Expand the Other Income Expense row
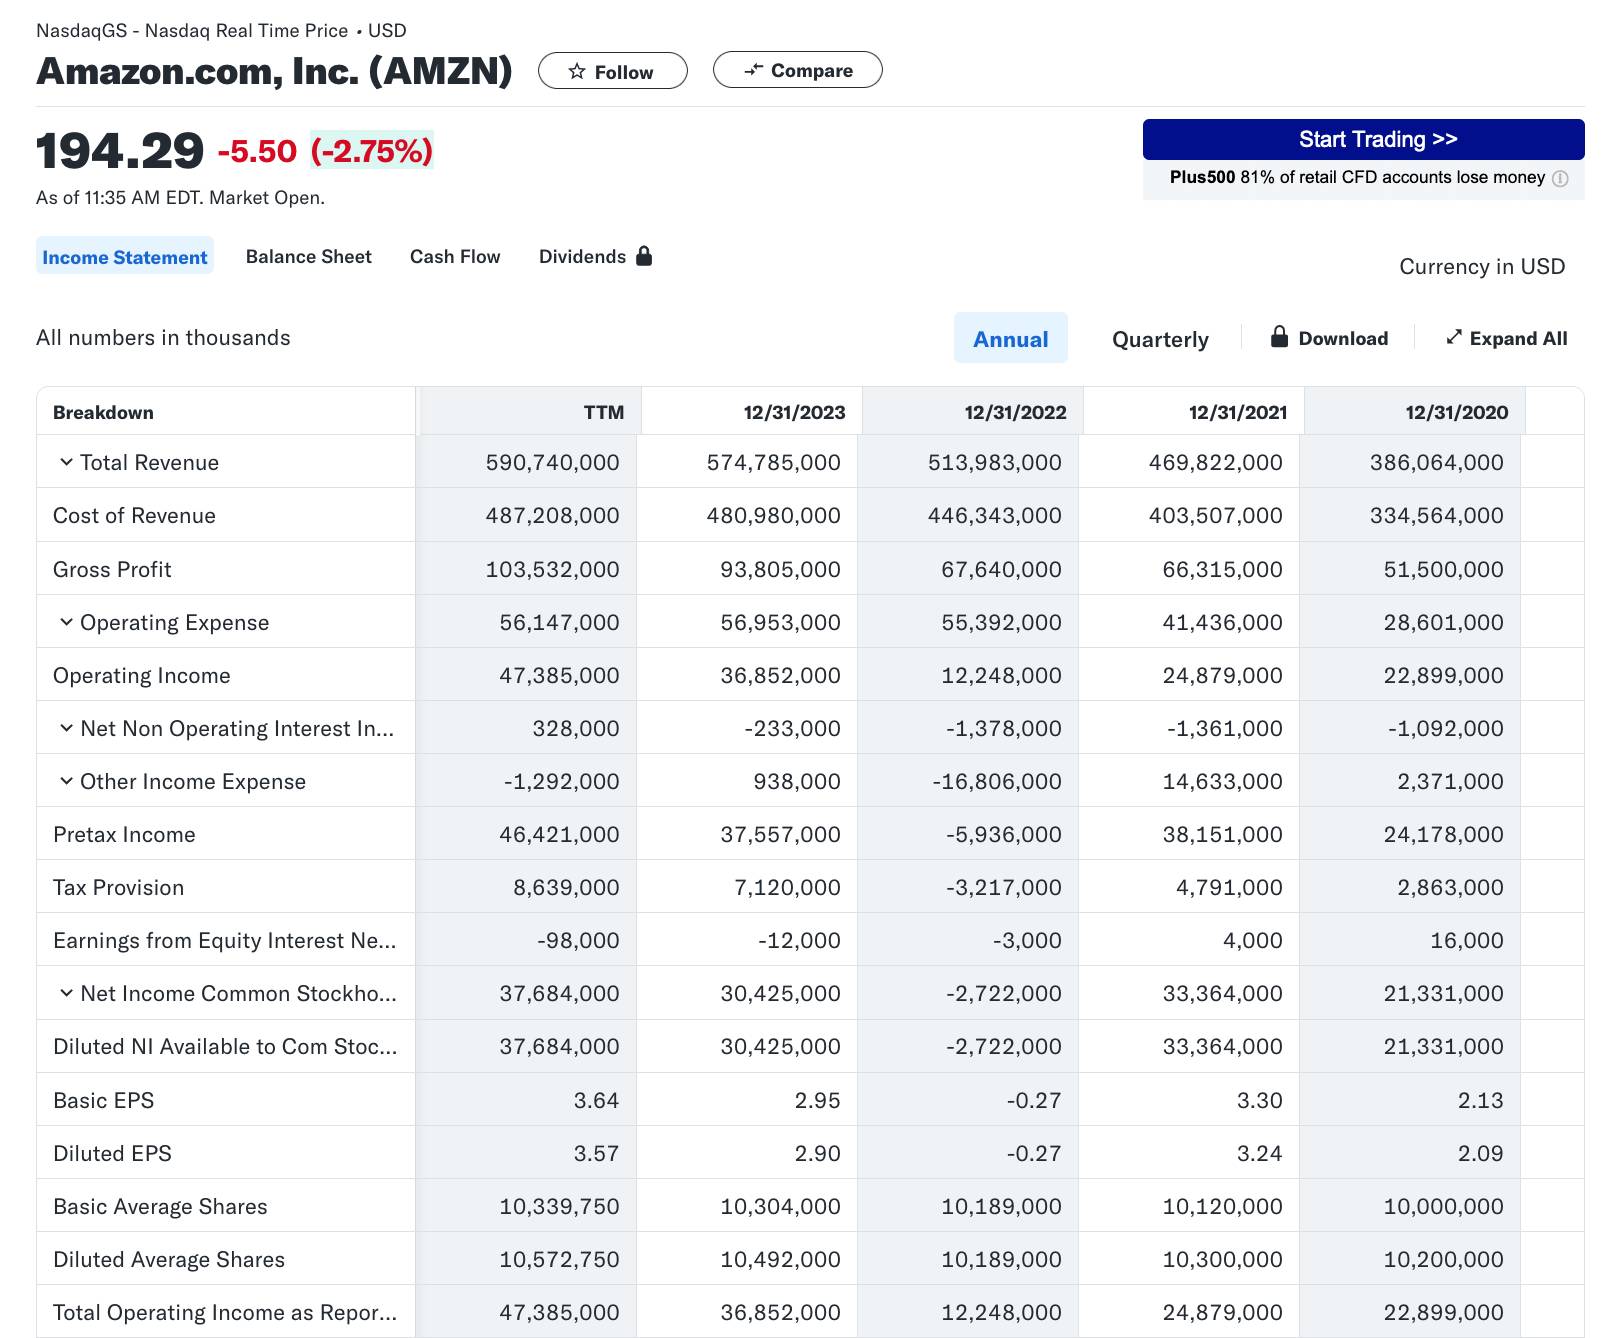The image size is (1616, 1338). coord(66,781)
